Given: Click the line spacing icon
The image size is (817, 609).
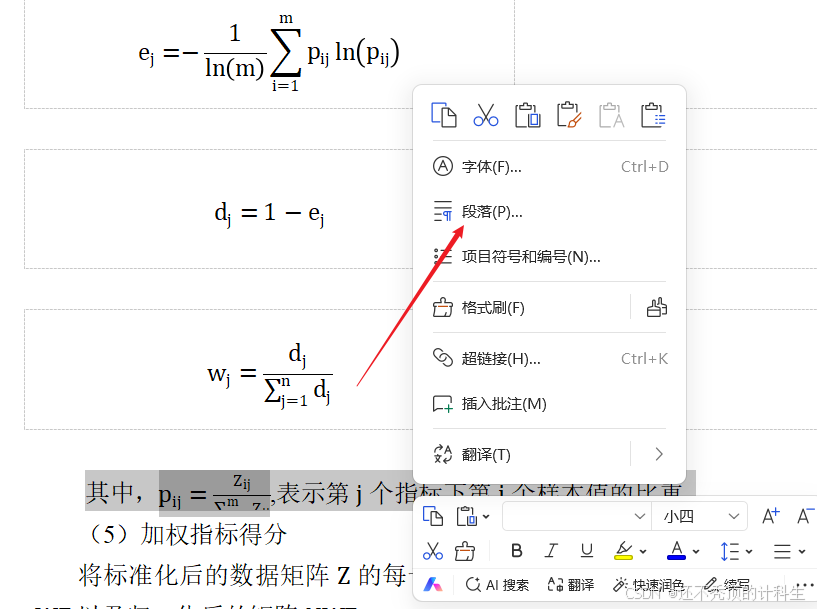Looking at the screenshot, I should 729,551.
